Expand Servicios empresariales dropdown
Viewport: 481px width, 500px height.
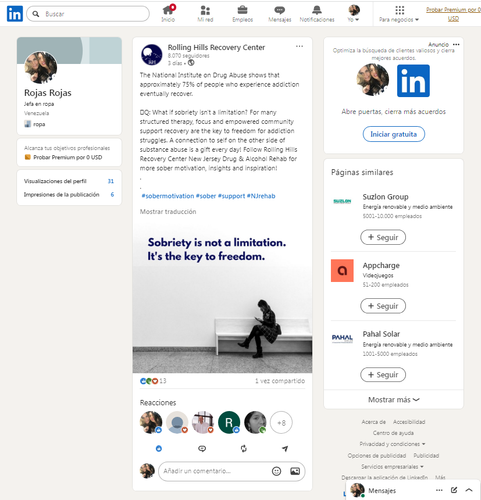[x=392, y=467]
